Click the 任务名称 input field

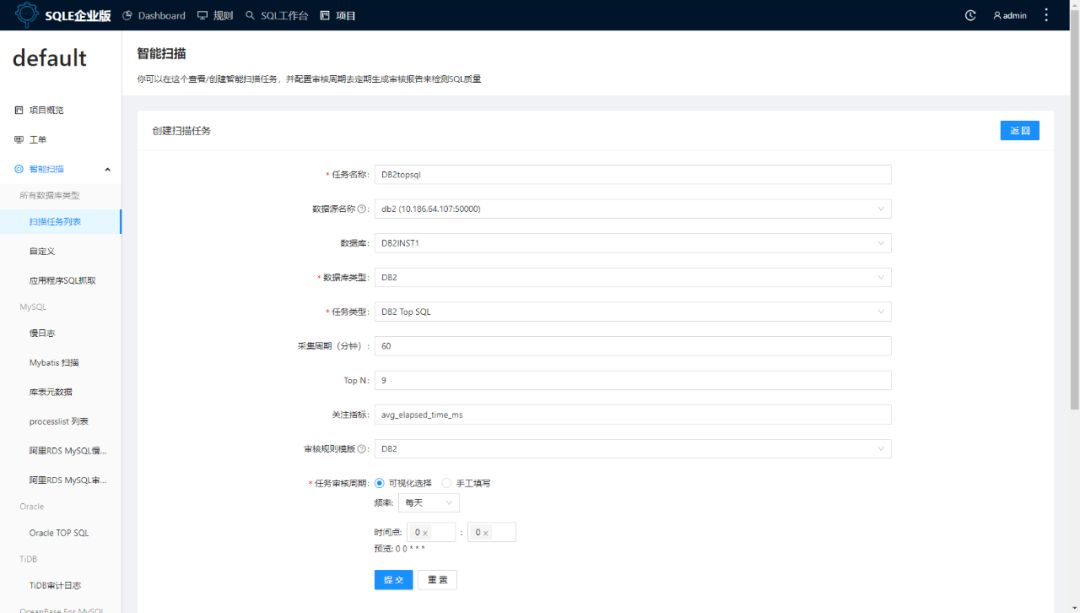[x=633, y=174]
